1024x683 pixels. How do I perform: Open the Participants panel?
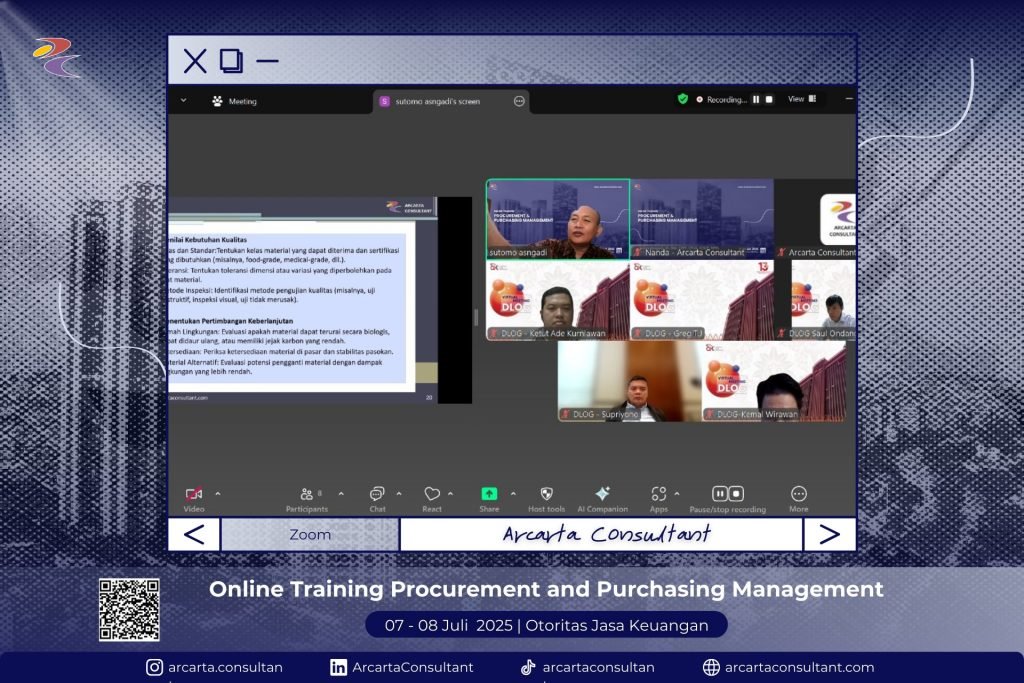(x=306, y=494)
